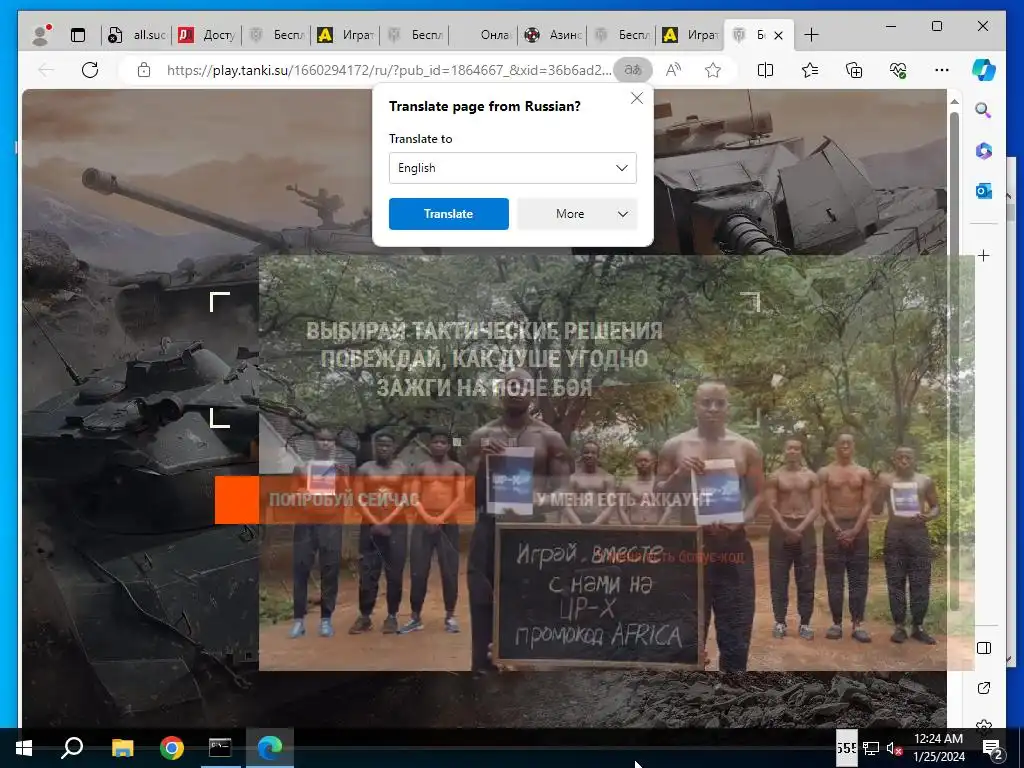Switch to the Онла tab
1024x768 pixels.
tap(483, 35)
